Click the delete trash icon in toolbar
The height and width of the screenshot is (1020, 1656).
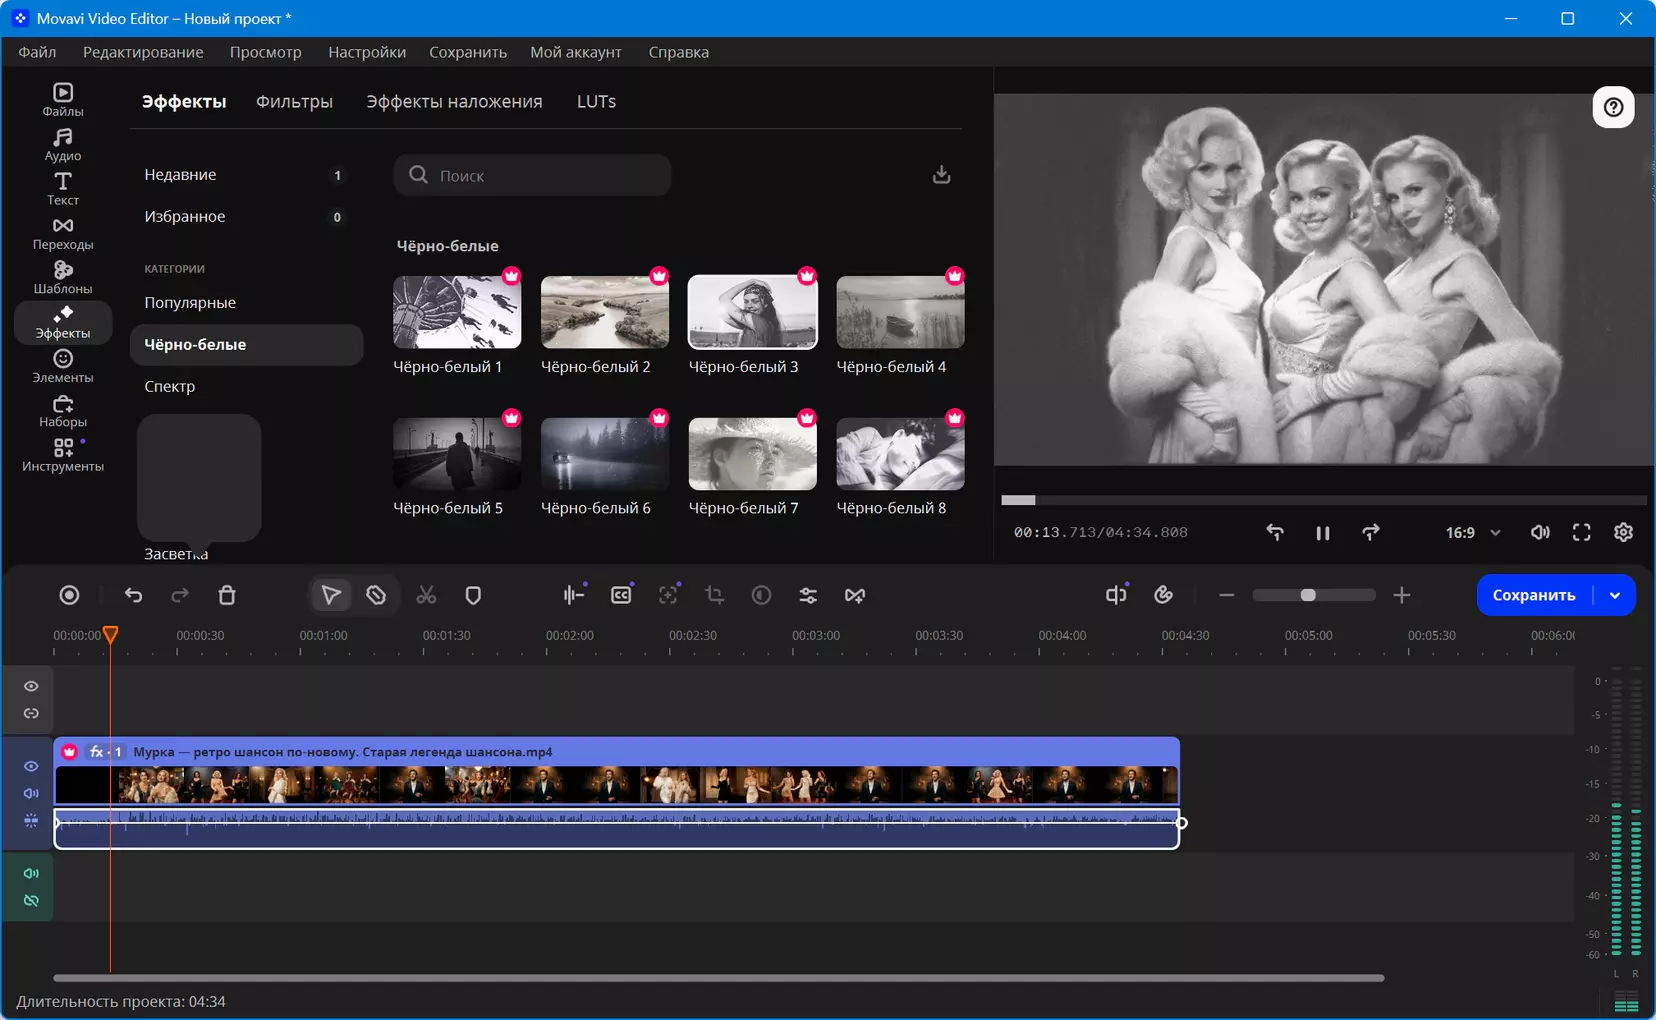227,595
